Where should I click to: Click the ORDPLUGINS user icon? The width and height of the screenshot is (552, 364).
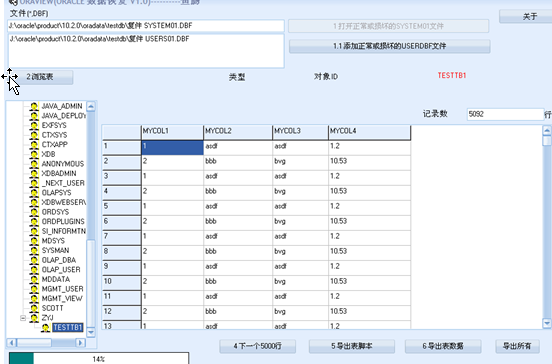34,221
